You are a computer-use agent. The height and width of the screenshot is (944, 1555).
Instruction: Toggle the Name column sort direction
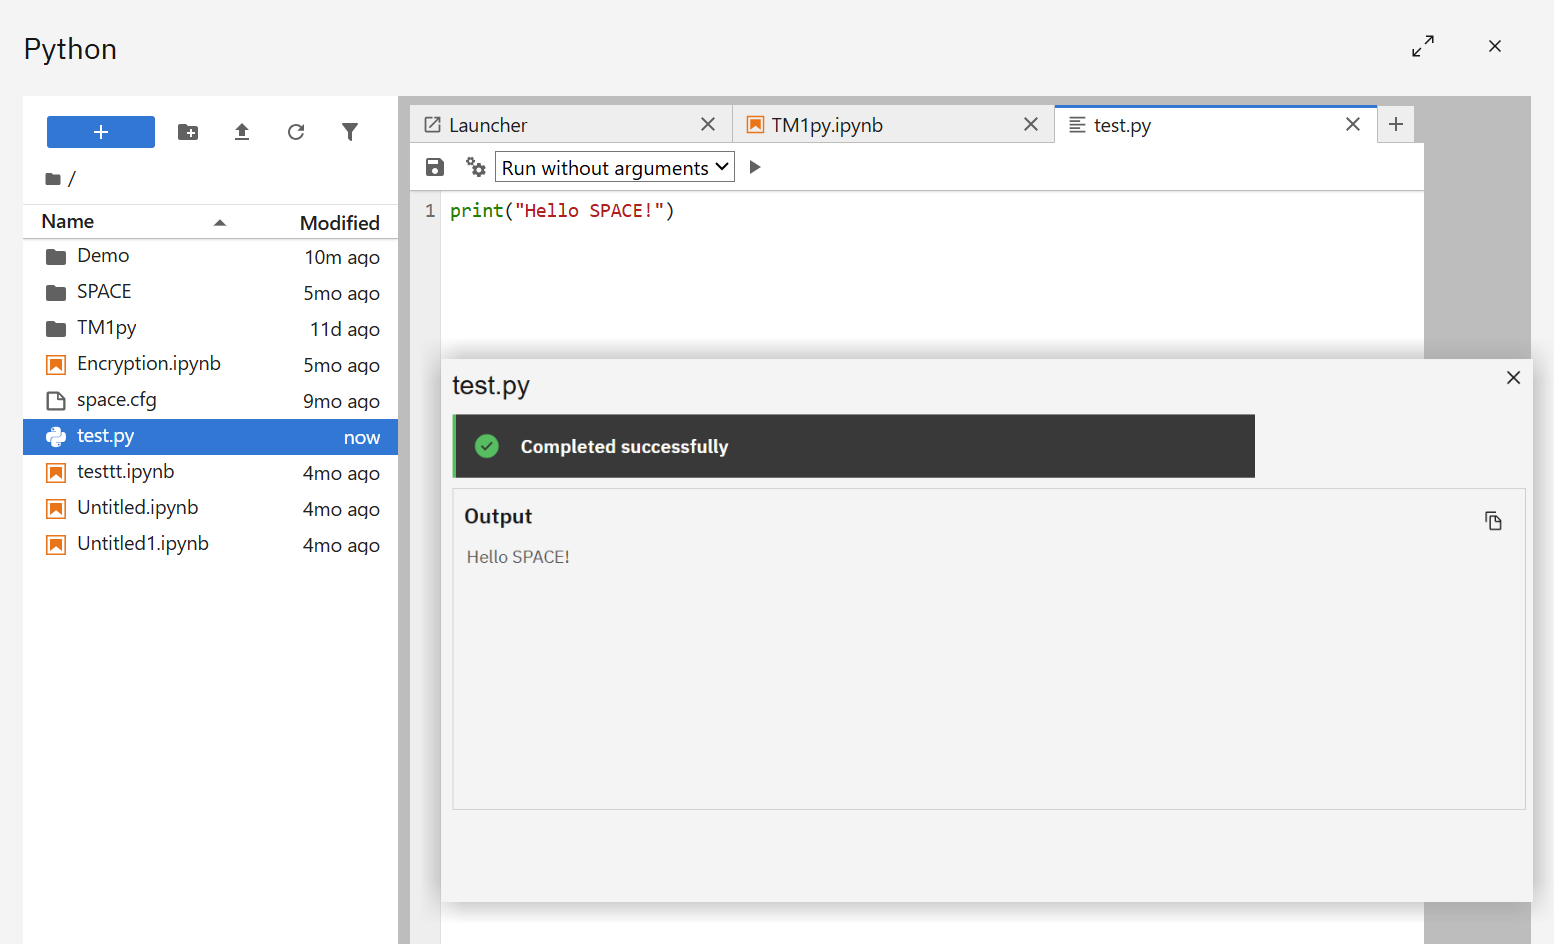pos(220,221)
